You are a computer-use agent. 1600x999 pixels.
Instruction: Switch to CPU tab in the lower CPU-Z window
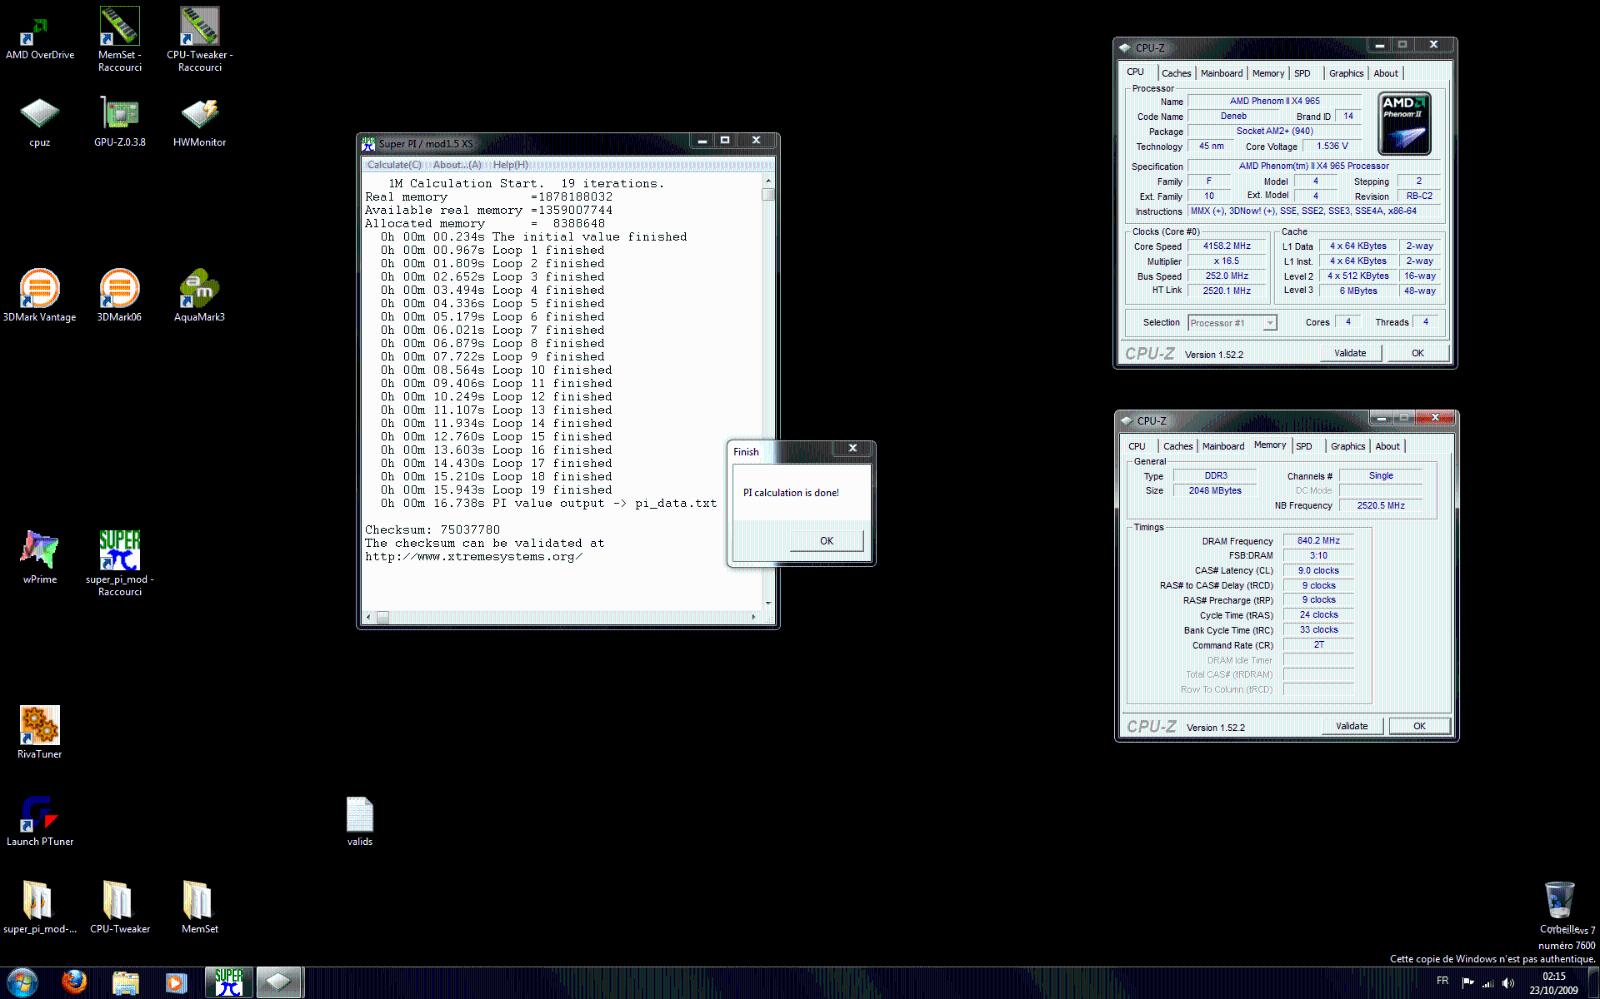1137,446
